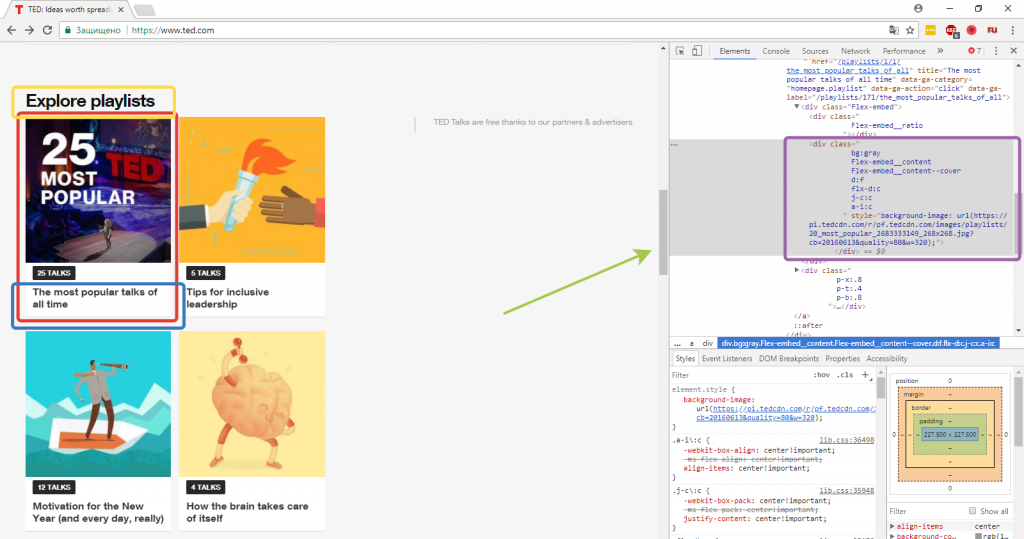Image resolution: width=1024 pixels, height=539 pixels.
Task: Select the Properties sidebar tab
Action: (x=842, y=359)
